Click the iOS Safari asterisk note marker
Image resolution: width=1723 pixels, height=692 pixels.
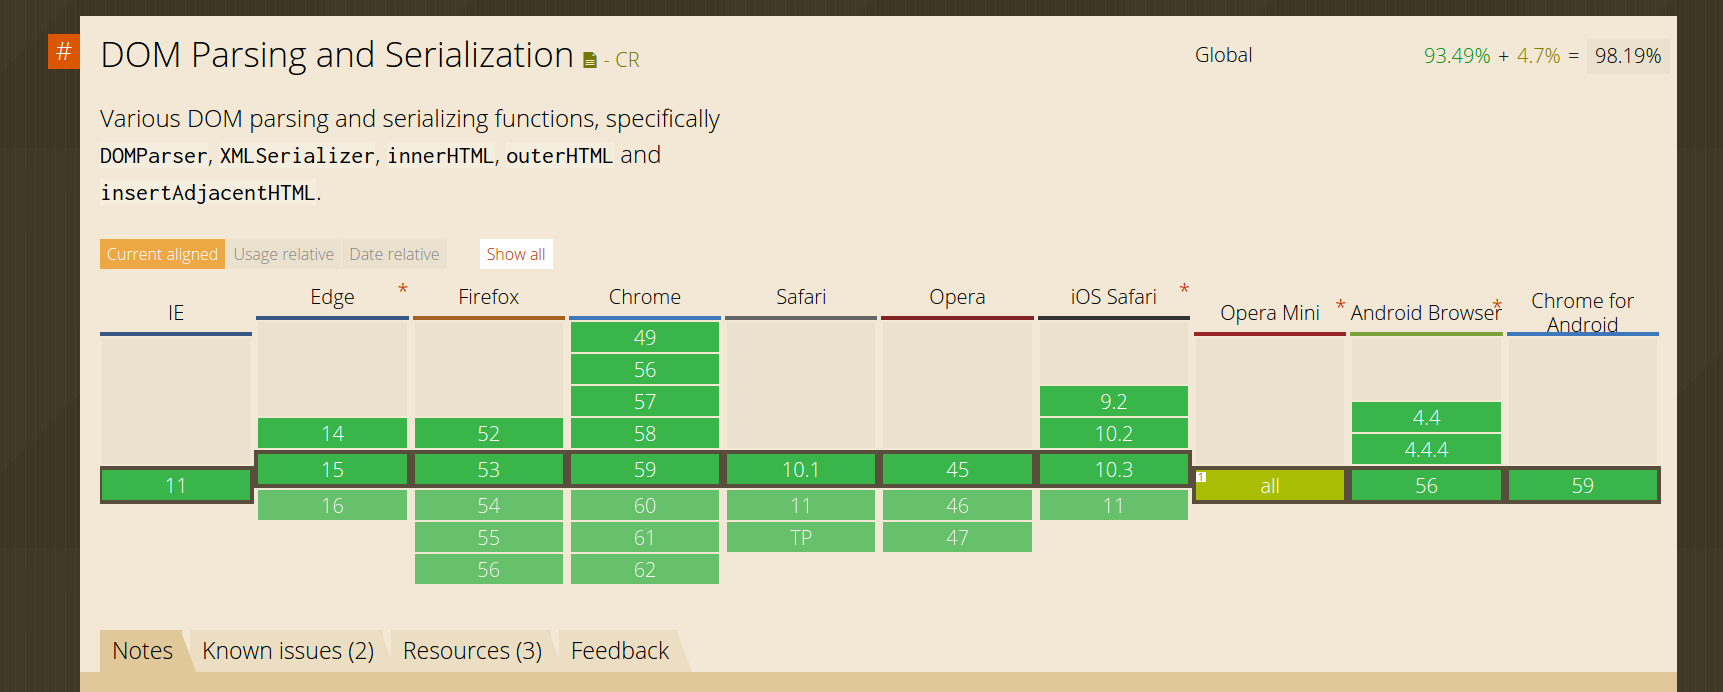pyautogui.click(x=1184, y=289)
